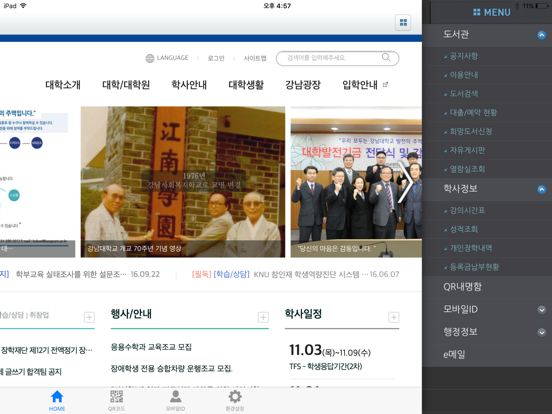Open 응용수학과 교육조교 모집 post

click(151, 347)
